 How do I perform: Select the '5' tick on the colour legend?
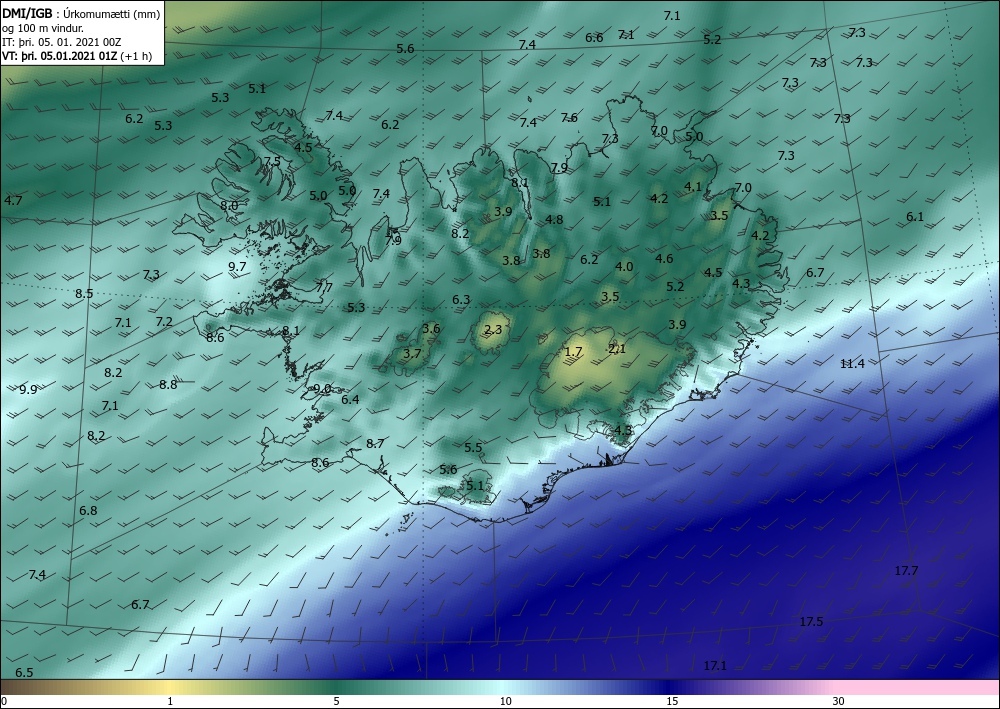[336, 701]
